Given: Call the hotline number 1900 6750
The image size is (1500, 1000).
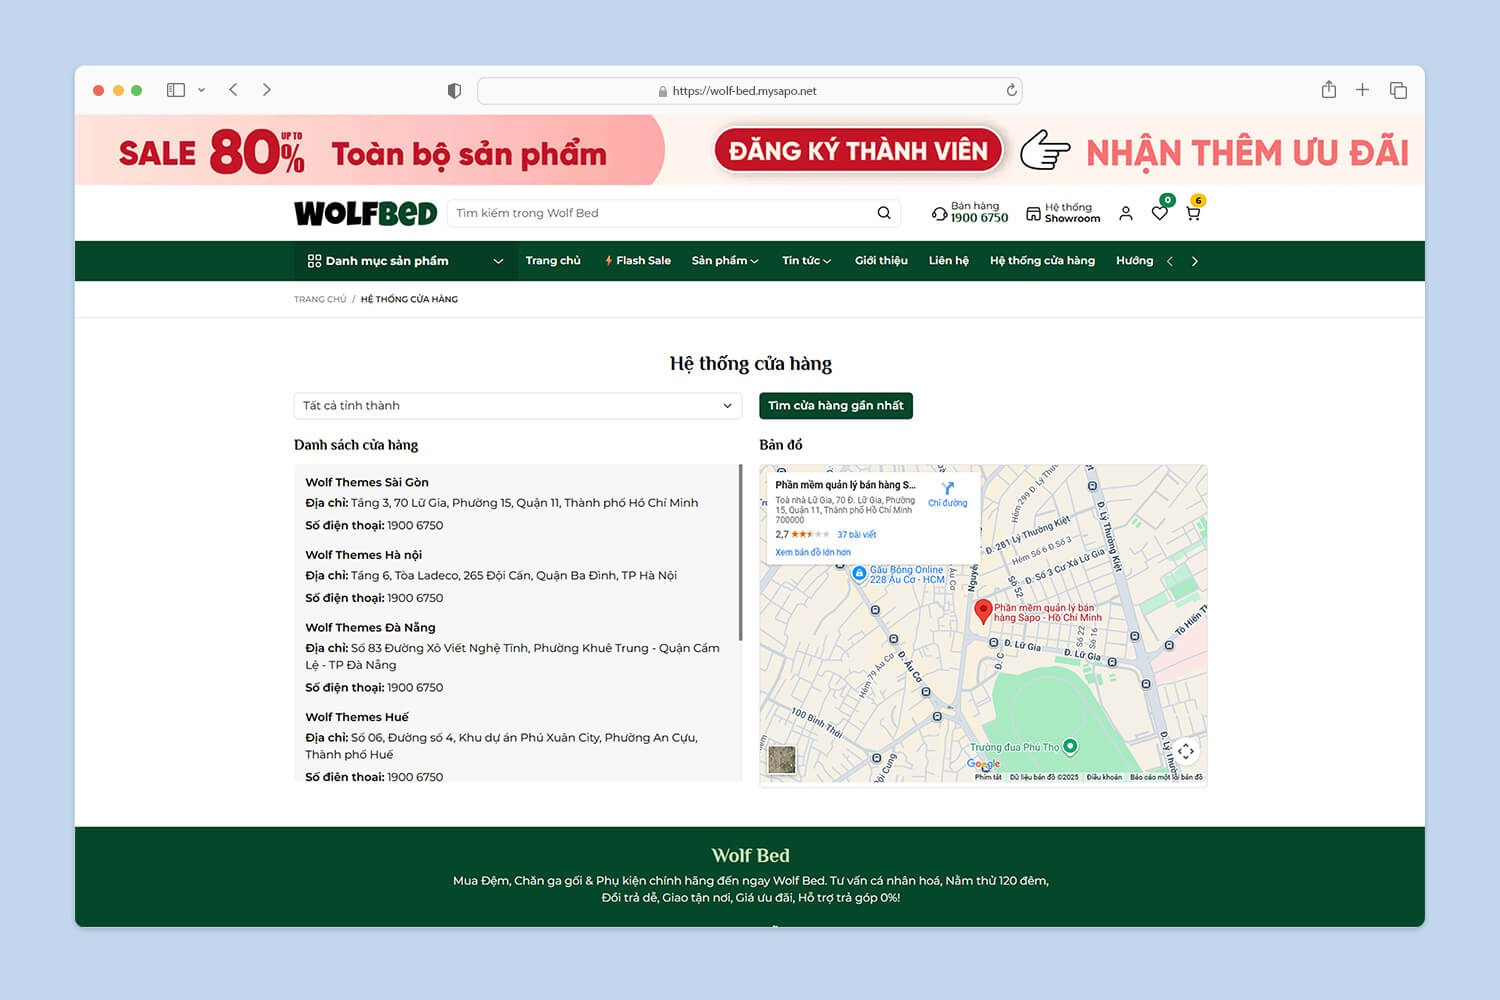Looking at the screenshot, I should (x=979, y=218).
